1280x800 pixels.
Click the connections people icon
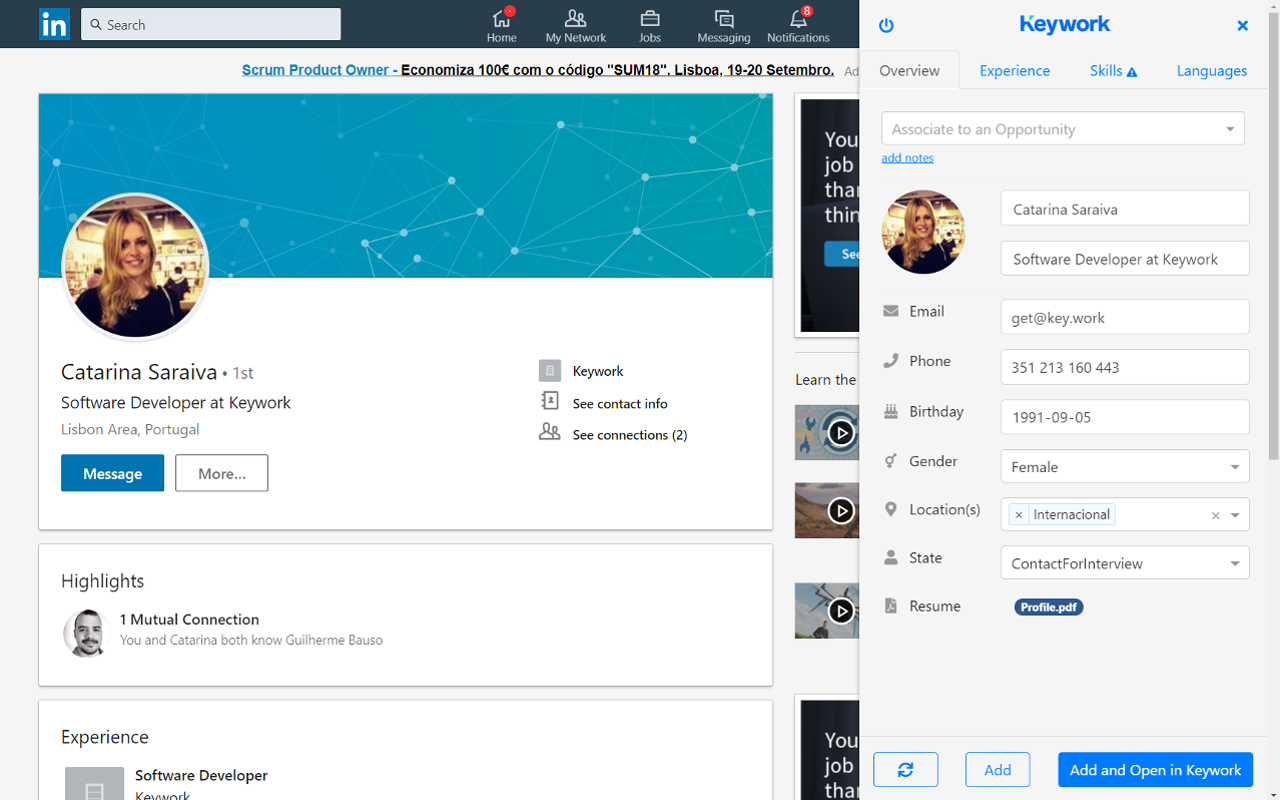click(550, 432)
